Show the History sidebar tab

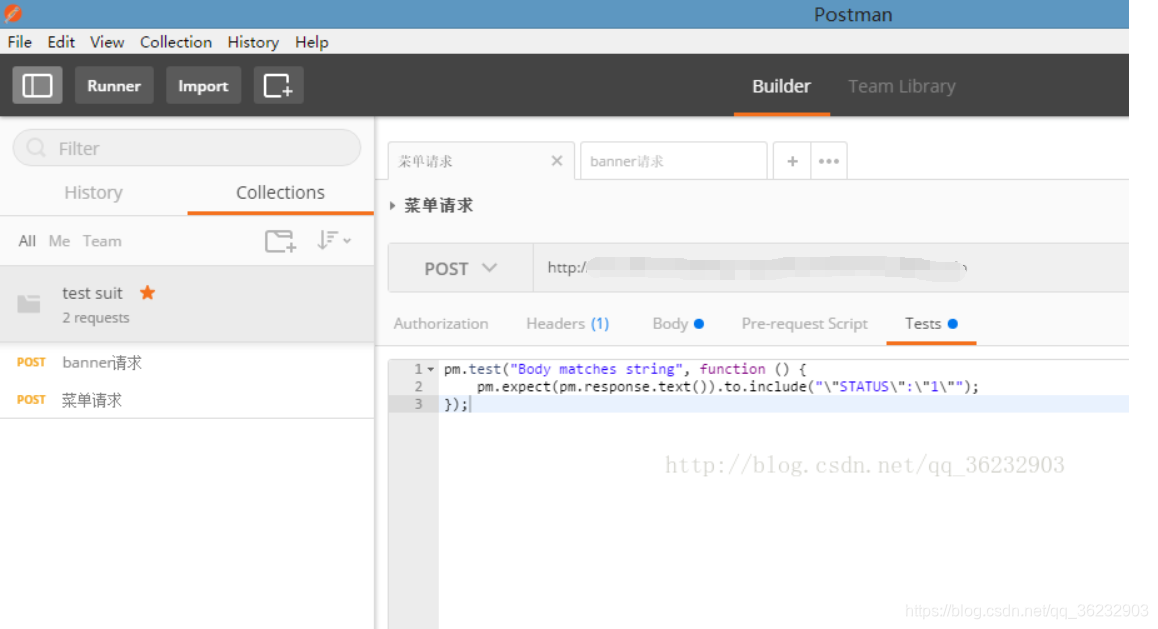[93, 193]
